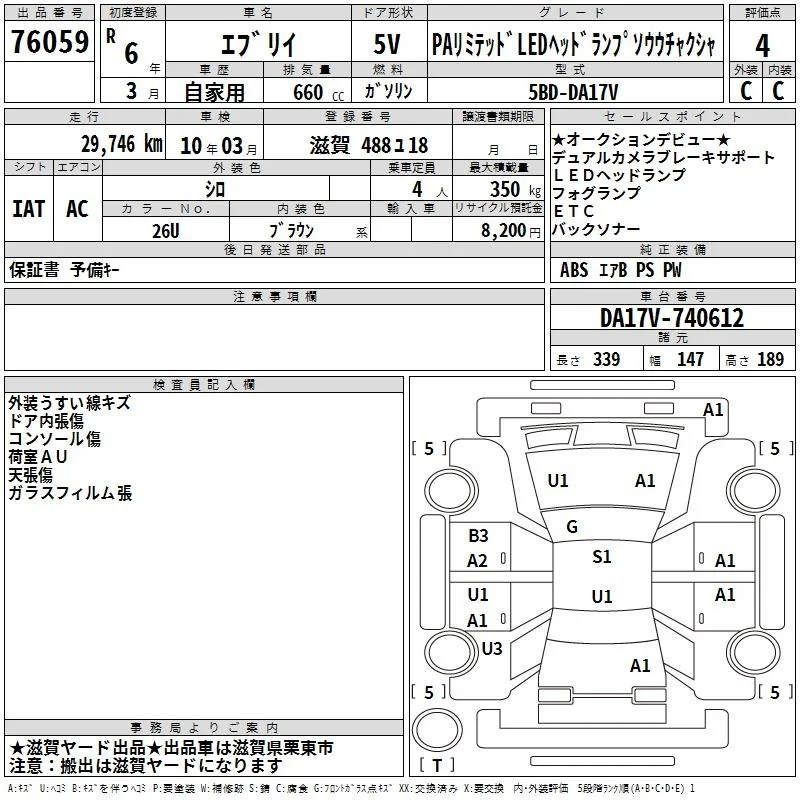The height and width of the screenshot is (800, 800).
Task: Select the U1 mark on the hood
Action: tap(557, 481)
